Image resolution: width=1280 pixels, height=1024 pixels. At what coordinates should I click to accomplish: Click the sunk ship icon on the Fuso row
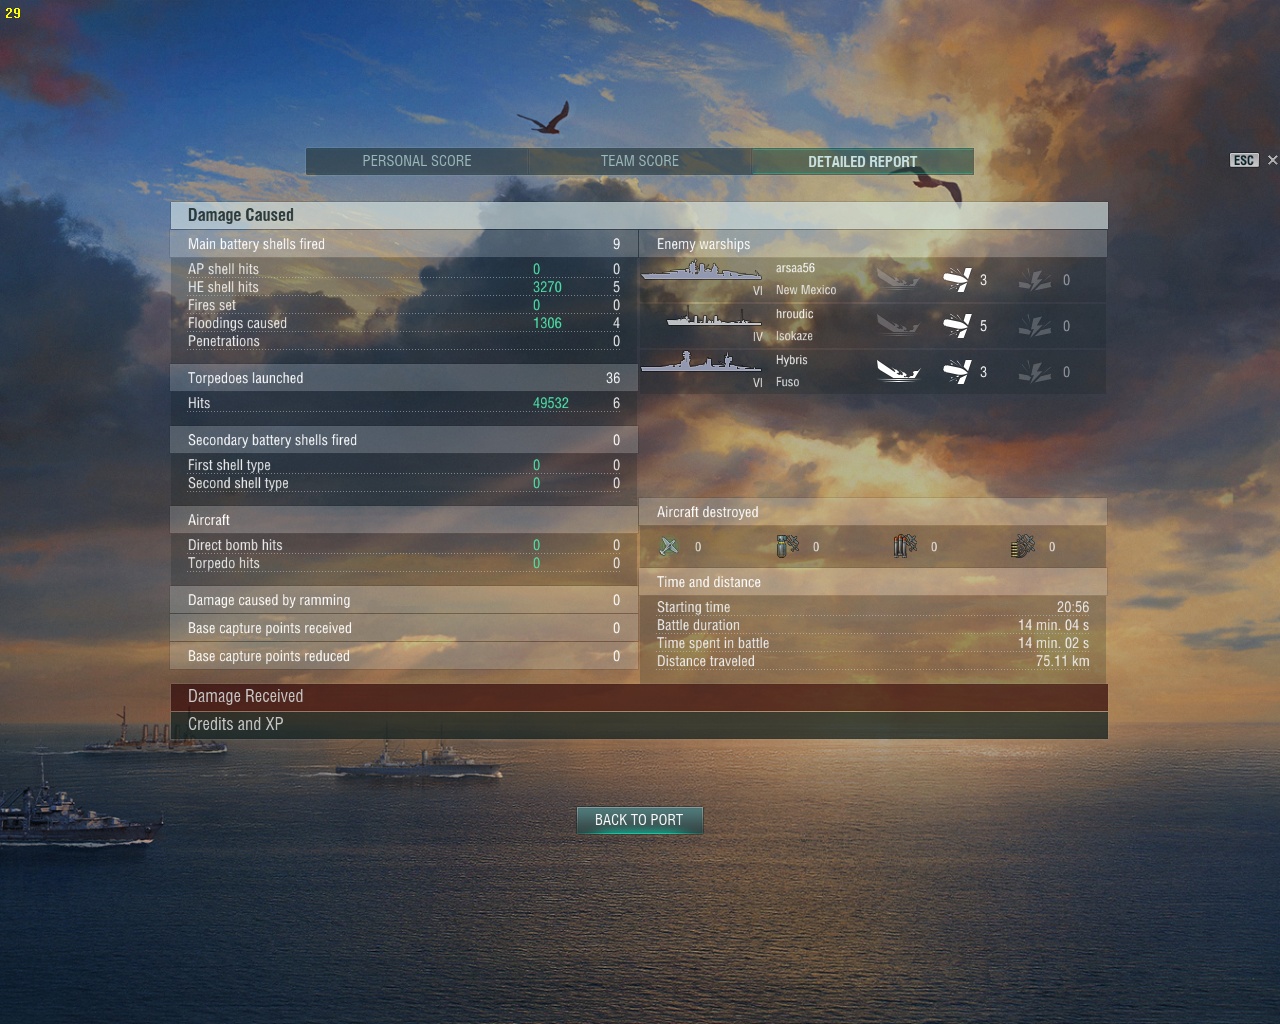coord(898,372)
